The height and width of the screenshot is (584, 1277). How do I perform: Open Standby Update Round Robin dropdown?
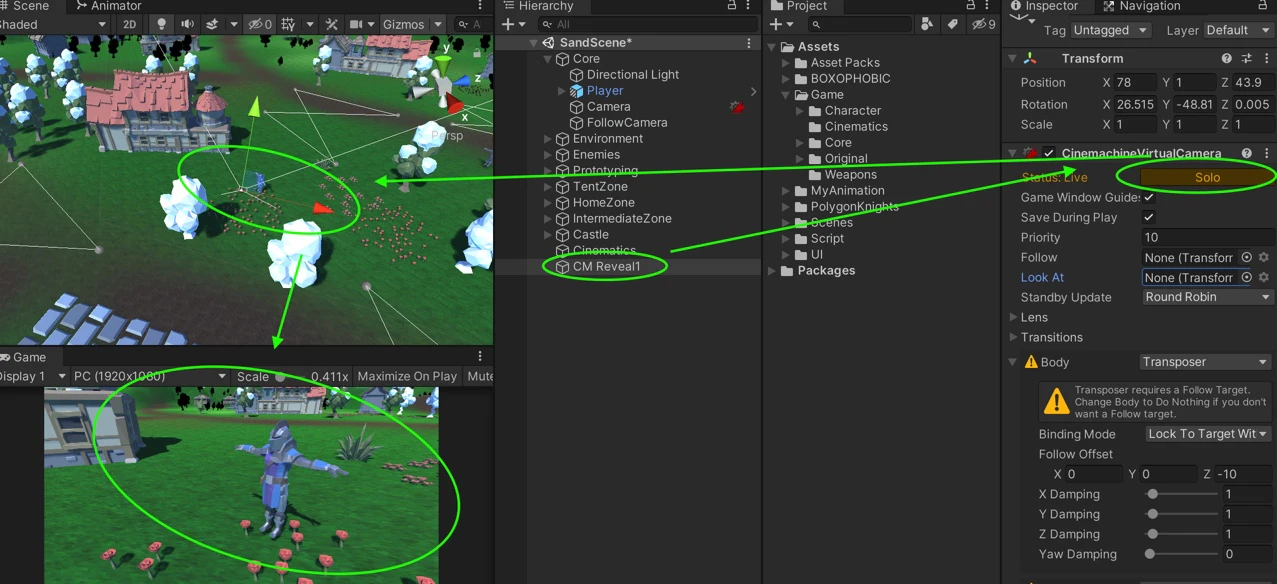tap(1207, 297)
